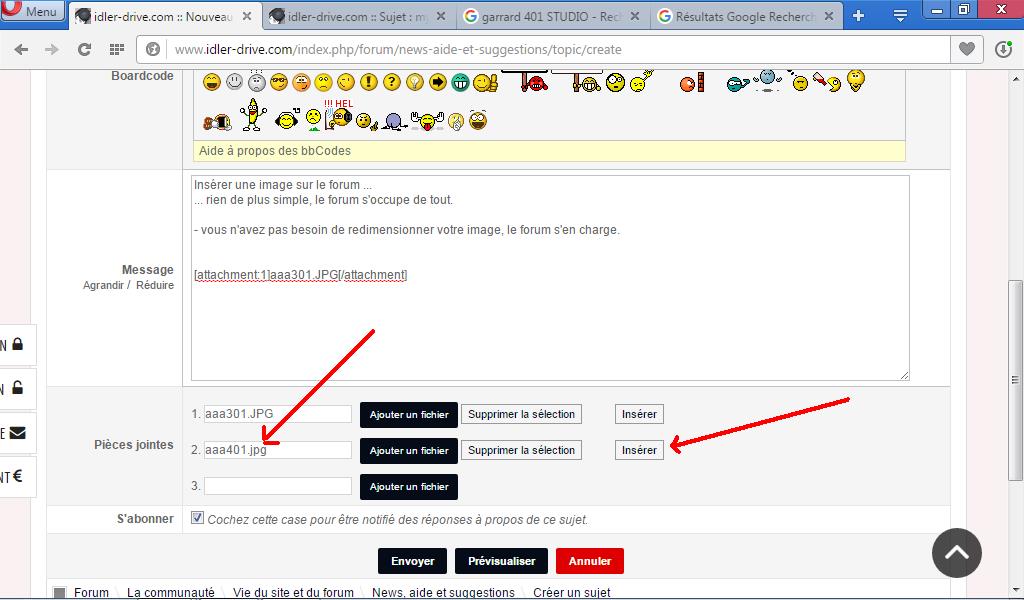Open the speed dial grid icon

click(x=116, y=49)
